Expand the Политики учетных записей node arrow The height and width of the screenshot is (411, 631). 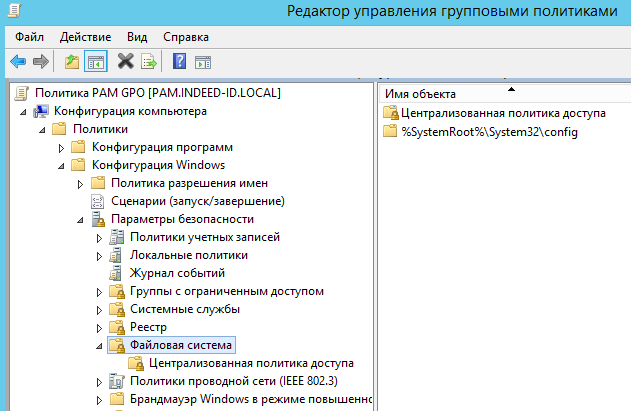[98, 237]
